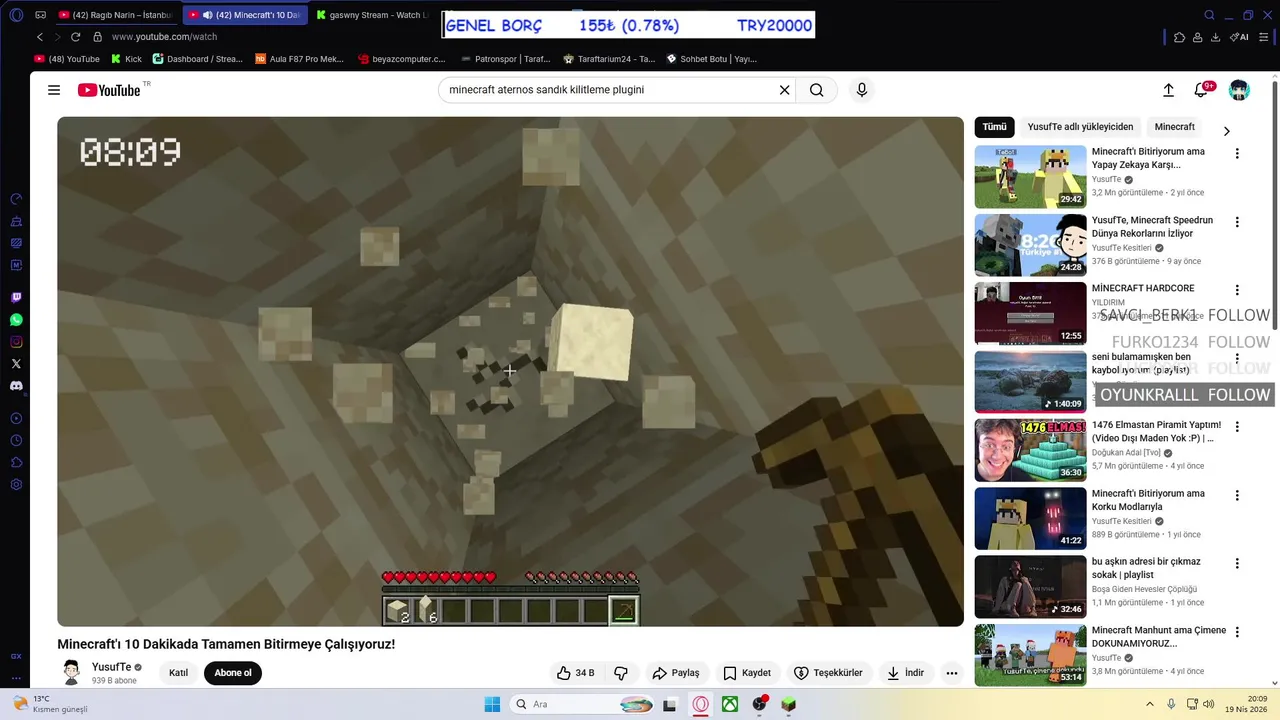The height and width of the screenshot is (720, 1280).
Task: Open YouTube notifications bell
Action: (x=1202, y=90)
